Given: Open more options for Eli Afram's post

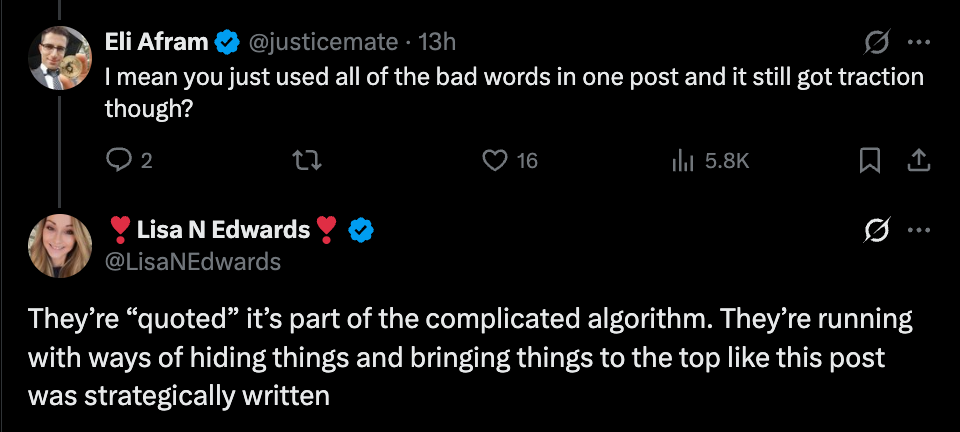Looking at the screenshot, I should pyautogui.click(x=919, y=43).
